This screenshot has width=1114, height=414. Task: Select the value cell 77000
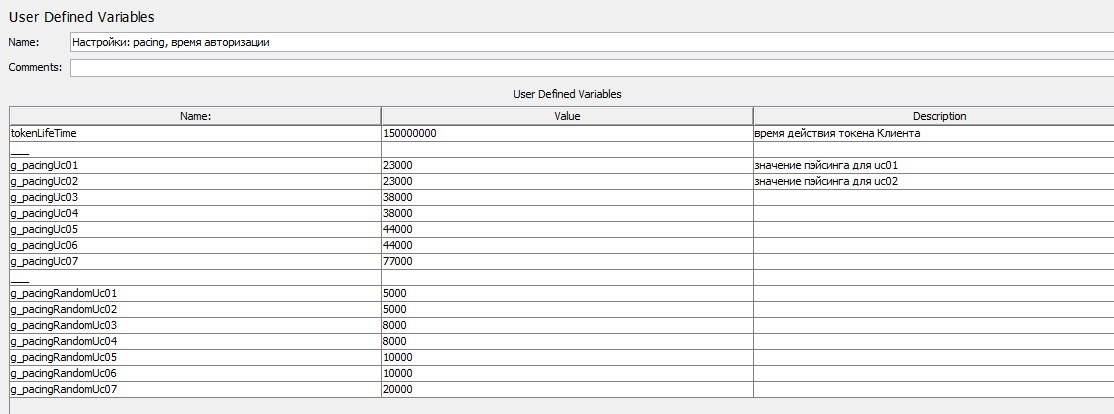pos(567,261)
